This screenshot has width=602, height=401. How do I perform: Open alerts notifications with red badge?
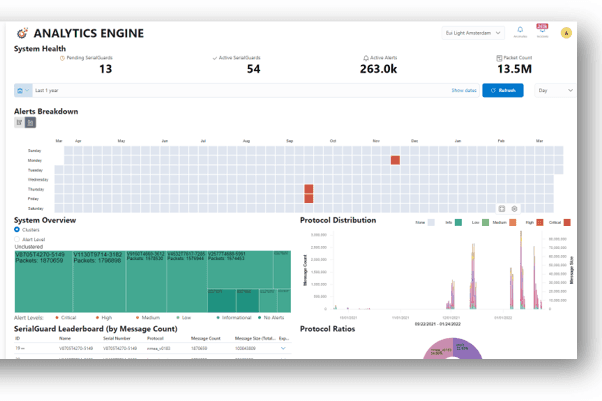tap(543, 31)
